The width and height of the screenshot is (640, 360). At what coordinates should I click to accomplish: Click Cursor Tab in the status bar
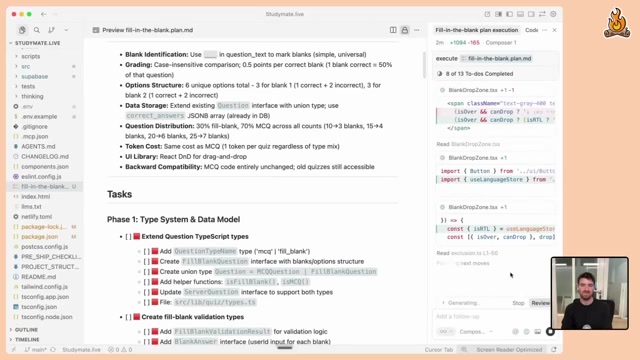point(438,349)
